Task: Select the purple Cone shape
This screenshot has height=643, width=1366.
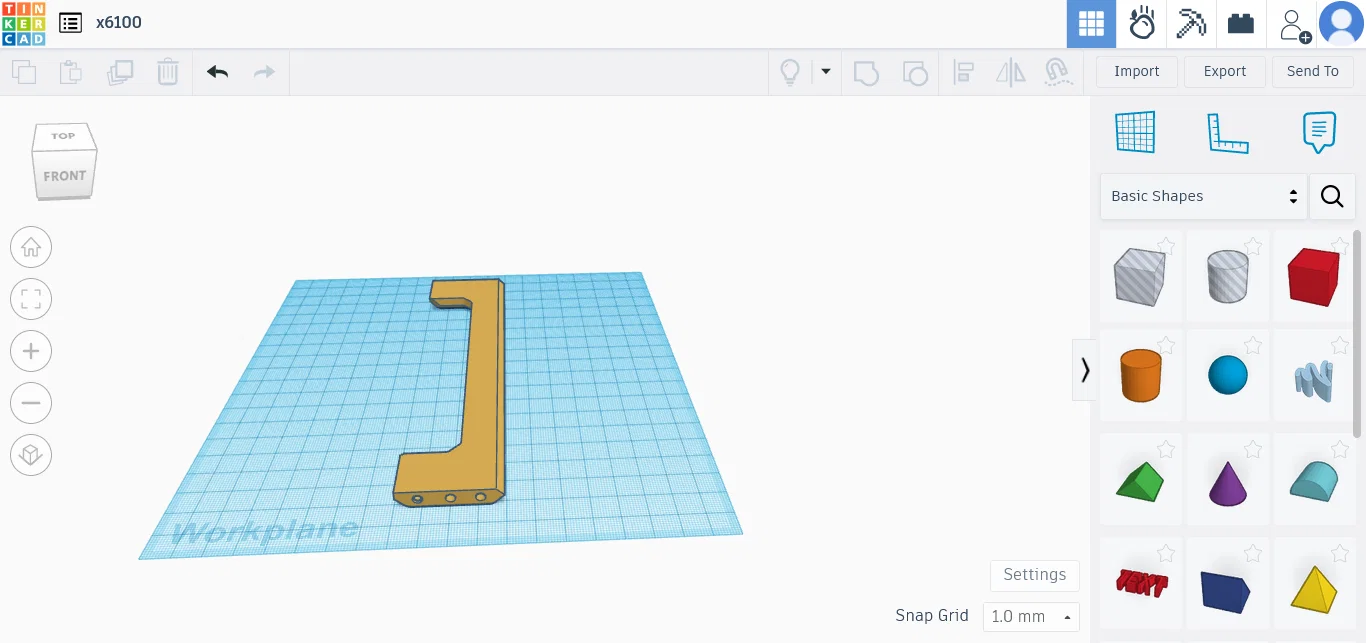Action: [x=1227, y=480]
